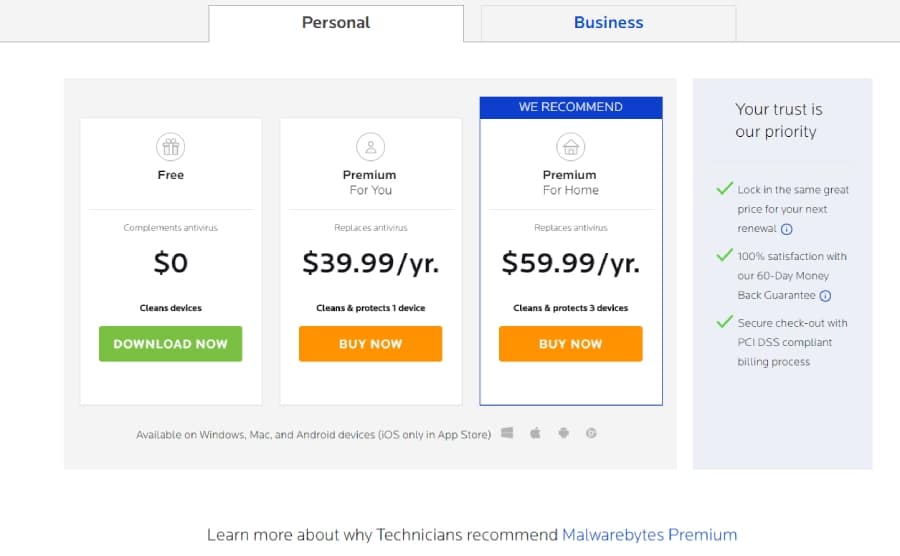Open the info icon next to renewal price
The width and height of the screenshot is (900, 556).
(787, 229)
